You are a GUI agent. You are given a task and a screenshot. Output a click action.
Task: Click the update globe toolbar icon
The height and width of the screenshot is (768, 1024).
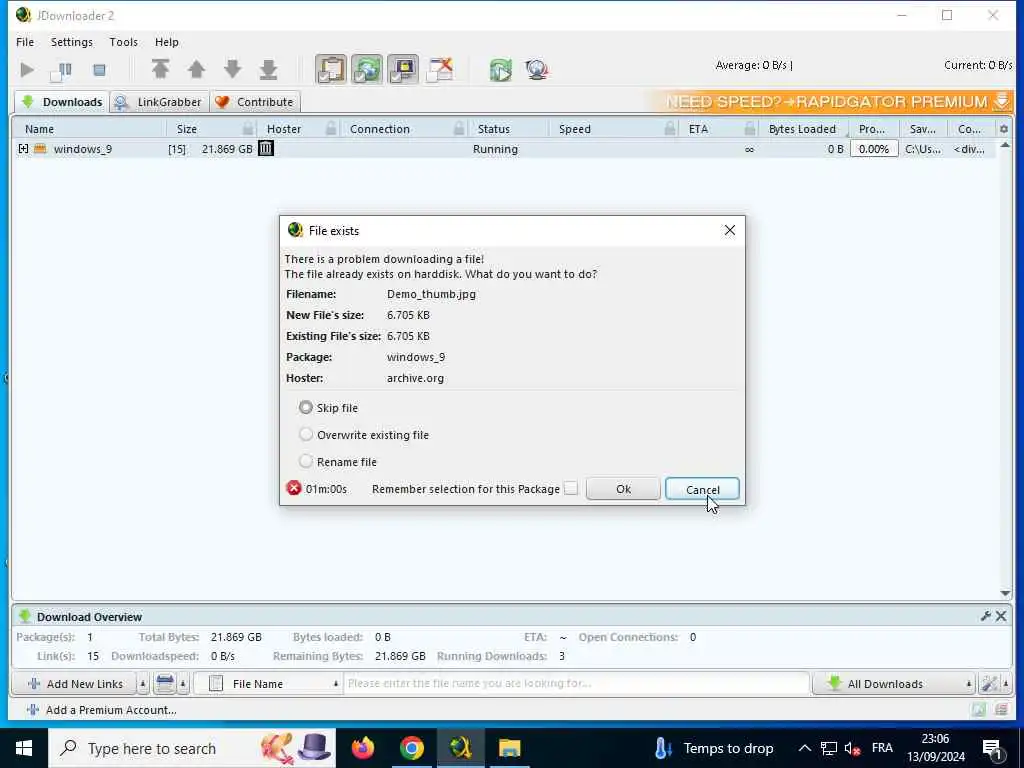coord(537,69)
